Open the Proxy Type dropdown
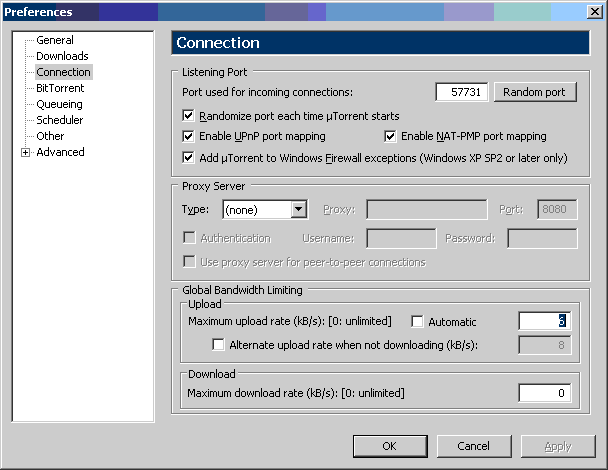The height and width of the screenshot is (470, 608). pyautogui.click(x=298, y=209)
